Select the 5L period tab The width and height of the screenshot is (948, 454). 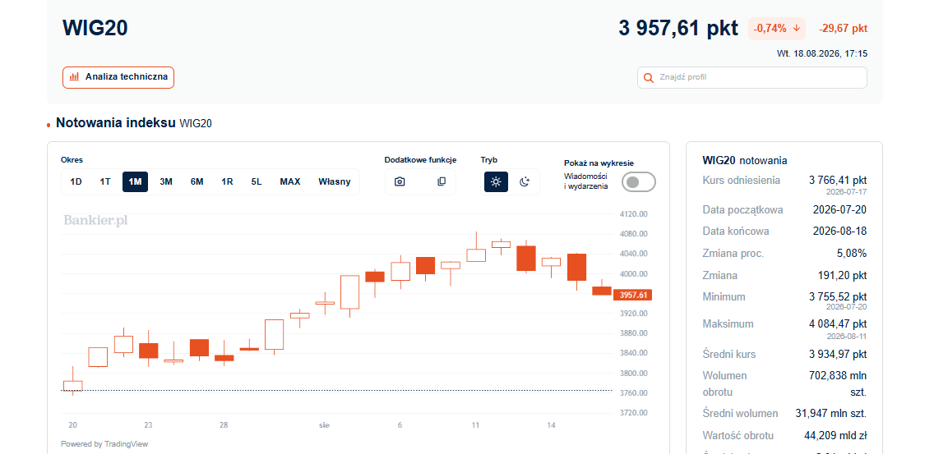click(x=256, y=181)
